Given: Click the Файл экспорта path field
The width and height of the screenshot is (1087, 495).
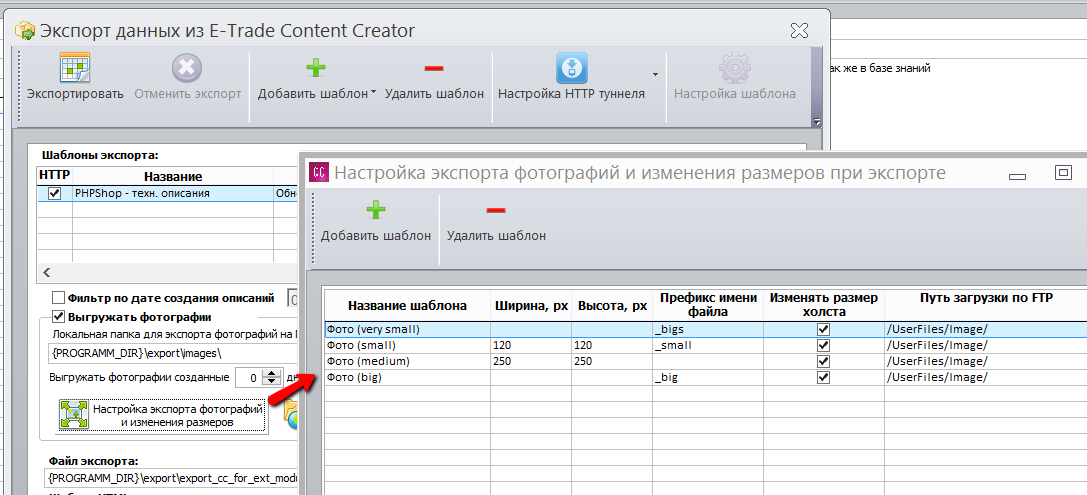Looking at the screenshot, I should 172,478.
